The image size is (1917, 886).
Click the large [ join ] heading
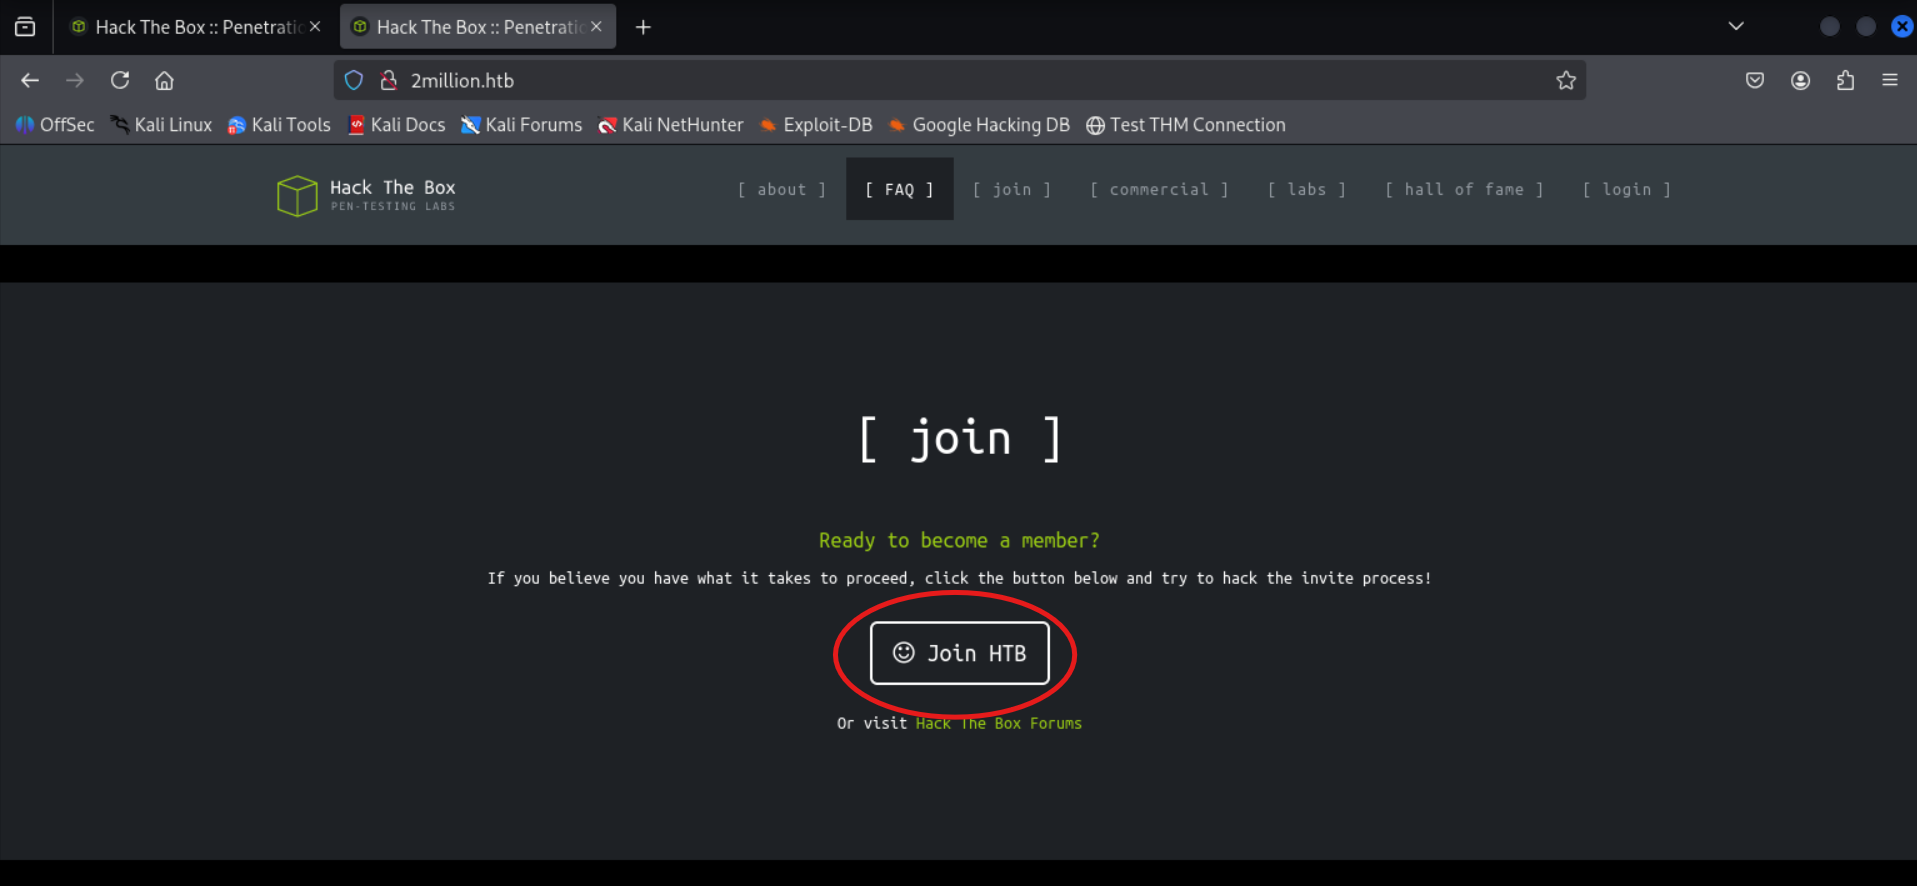pos(960,438)
